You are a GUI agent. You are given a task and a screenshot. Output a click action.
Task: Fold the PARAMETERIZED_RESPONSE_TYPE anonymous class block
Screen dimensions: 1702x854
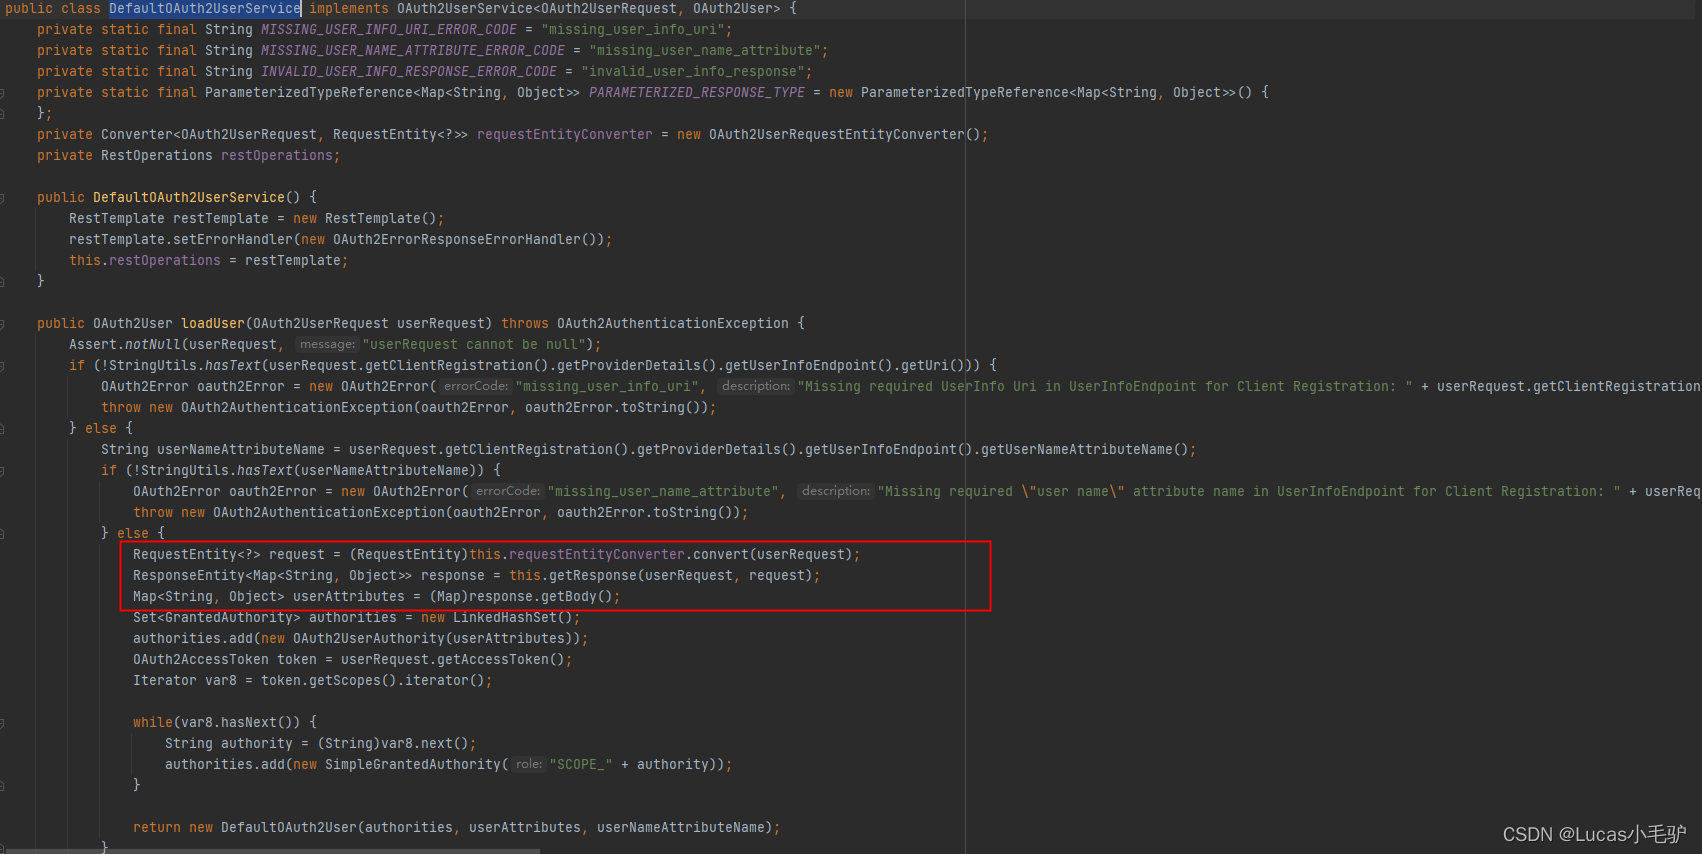click(2, 92)
